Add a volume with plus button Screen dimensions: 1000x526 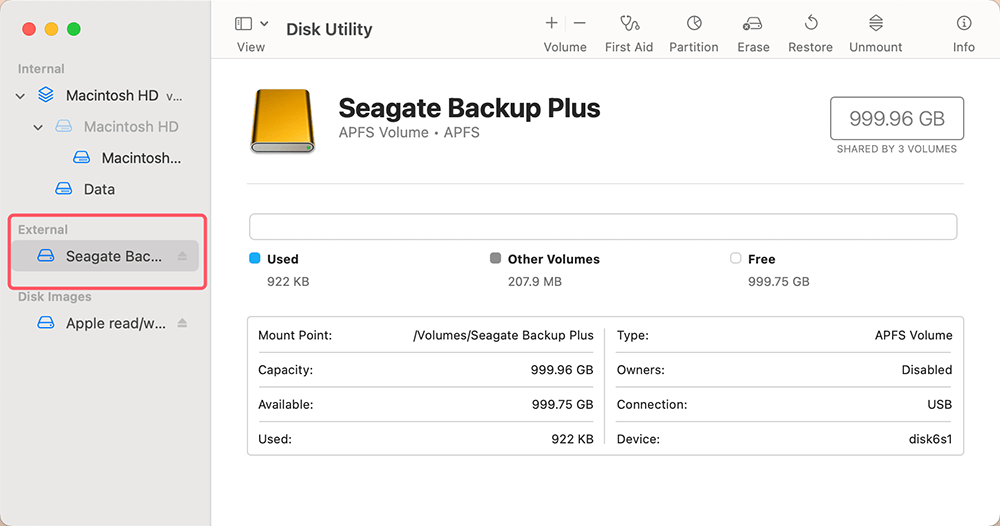click(x=551, y=23)
